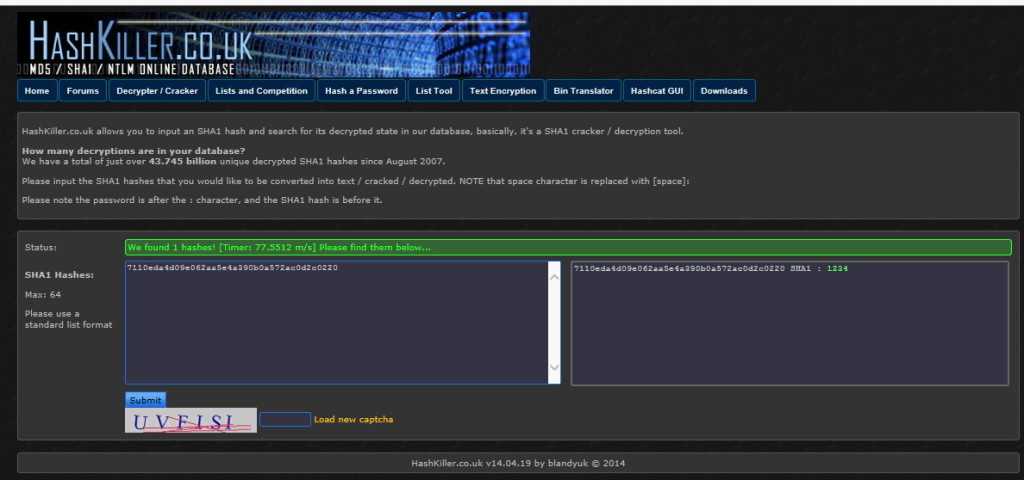Click the cracked result output box
This screenshot has height=480, width=1024.
point(790,323)
